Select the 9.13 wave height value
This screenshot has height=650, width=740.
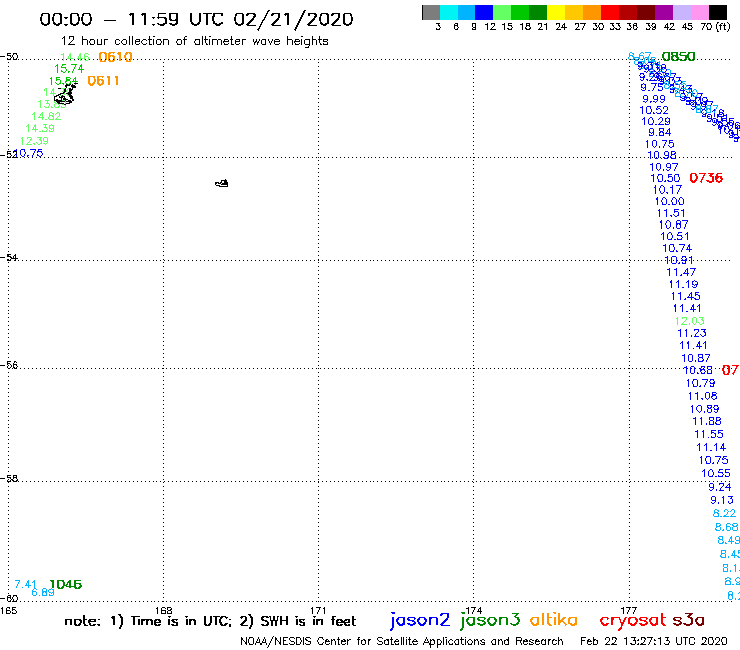tap(722, 500)
